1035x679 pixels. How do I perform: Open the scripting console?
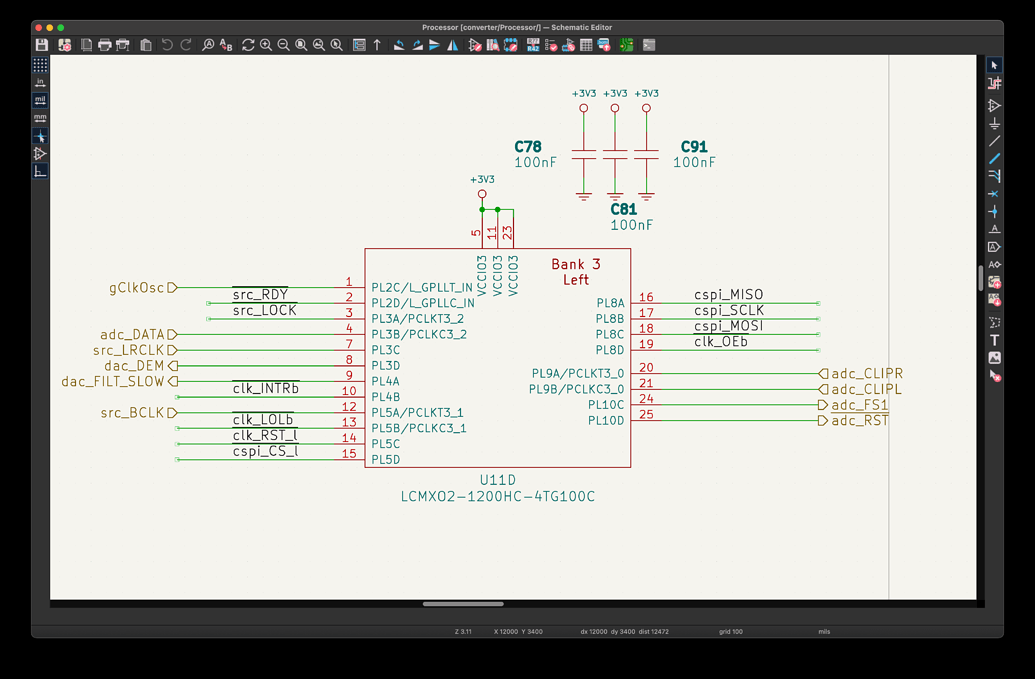(x=649, y=45)
